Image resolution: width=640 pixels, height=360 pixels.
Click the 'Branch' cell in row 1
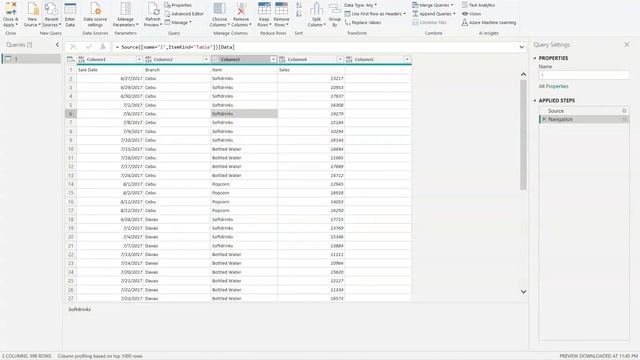177,70
